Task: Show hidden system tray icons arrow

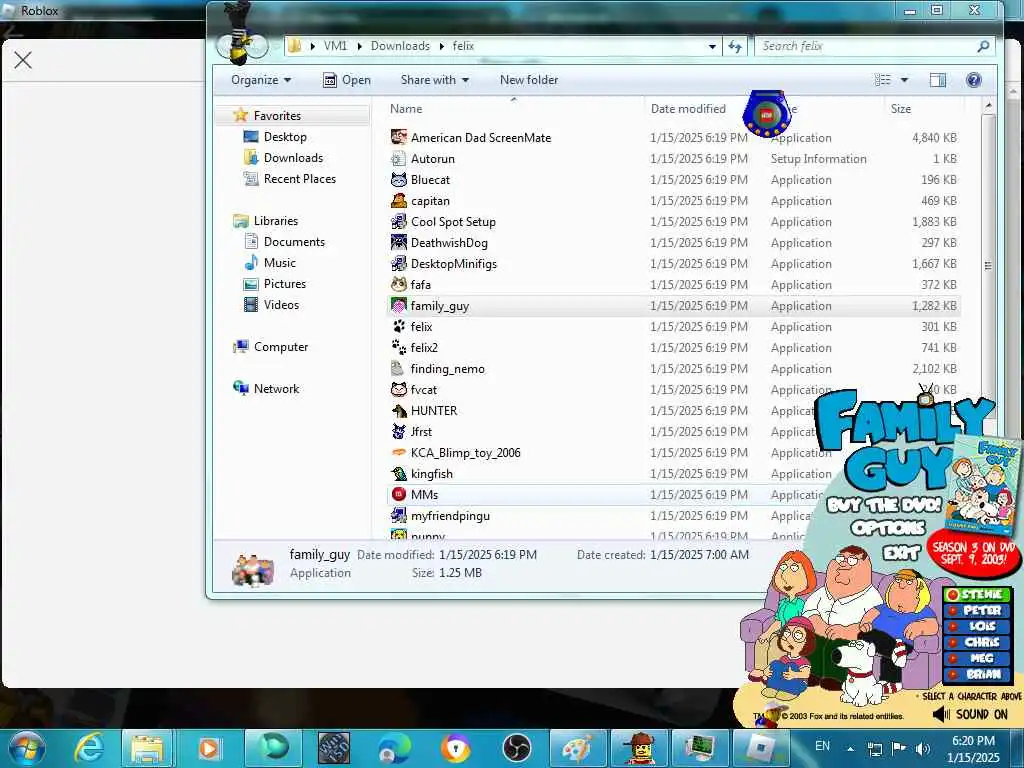Action: (x=850, y=748)
